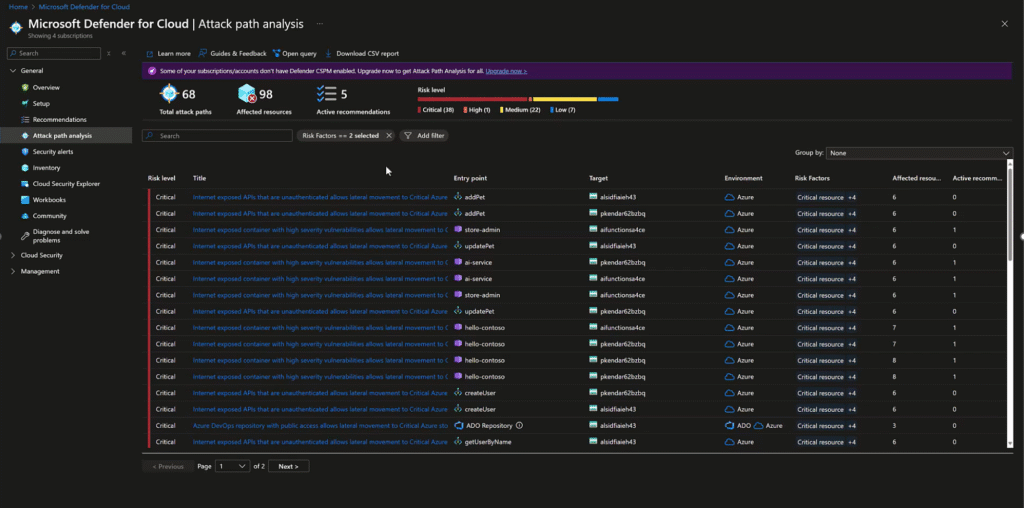Viewport: 1024px width, 508px height.
Task: Click the Download CSV report icon
Action: (329, 54)
